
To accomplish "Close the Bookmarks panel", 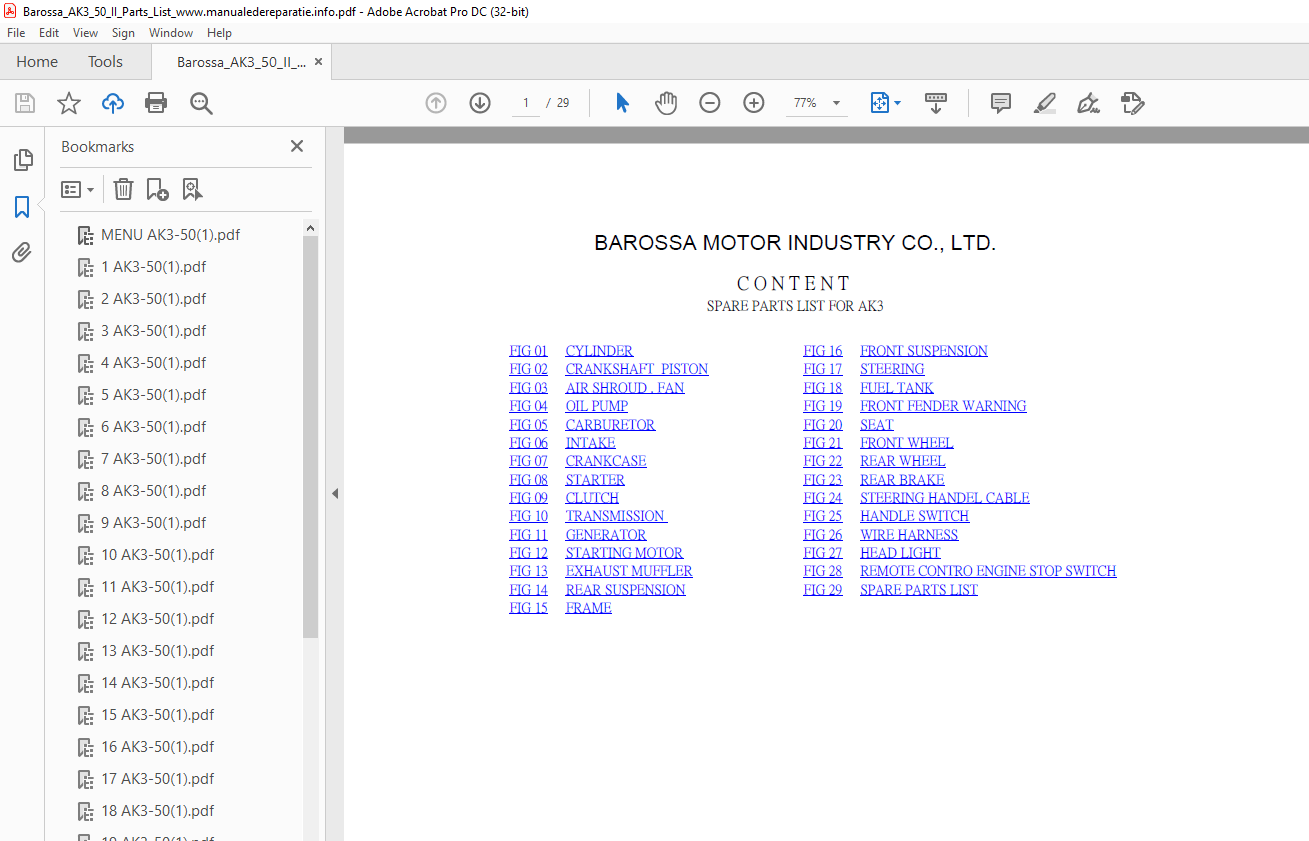I will pyautogui.click(x=297, y=146).
